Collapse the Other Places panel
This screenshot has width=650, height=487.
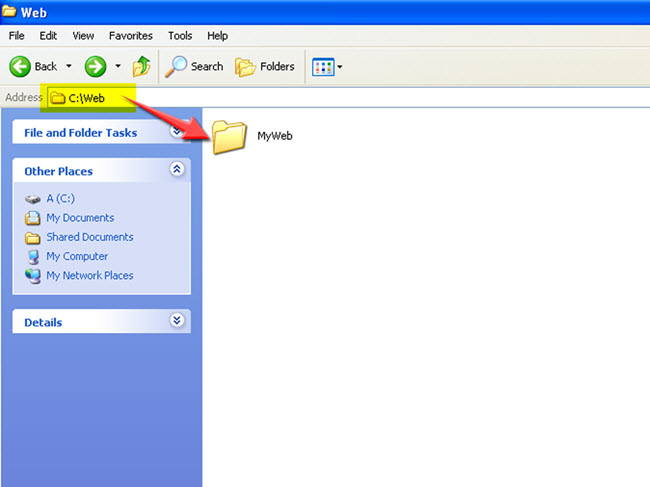[x=177, y=169]
